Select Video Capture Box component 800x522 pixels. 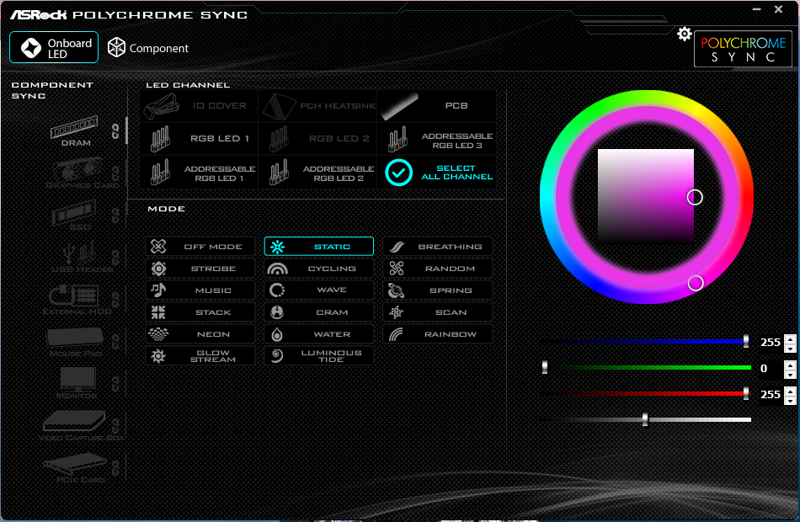80,426
